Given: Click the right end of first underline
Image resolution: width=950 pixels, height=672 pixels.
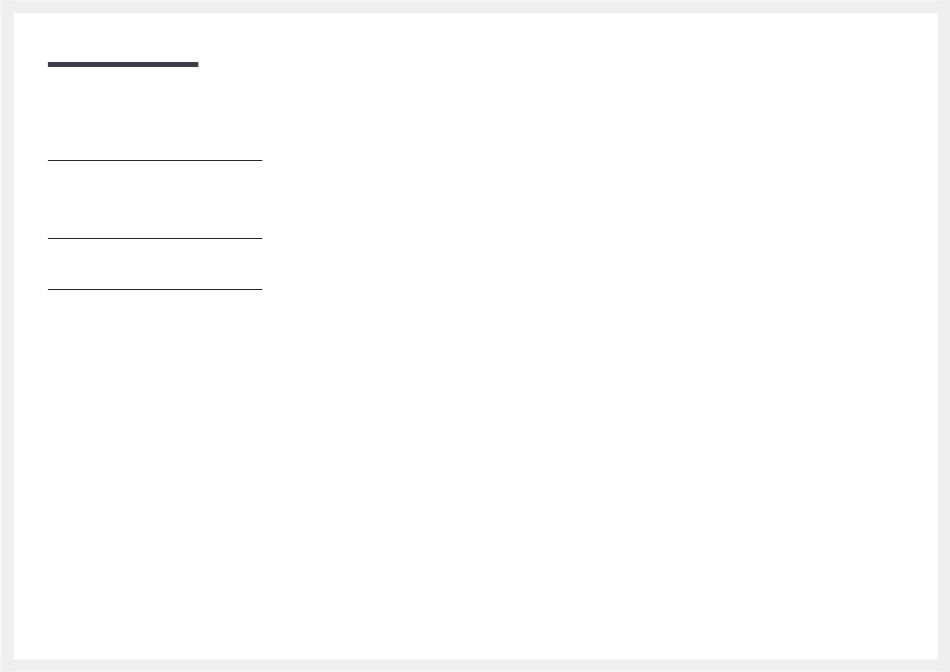Looking at the screenshot, I should [x=261, y=161].
